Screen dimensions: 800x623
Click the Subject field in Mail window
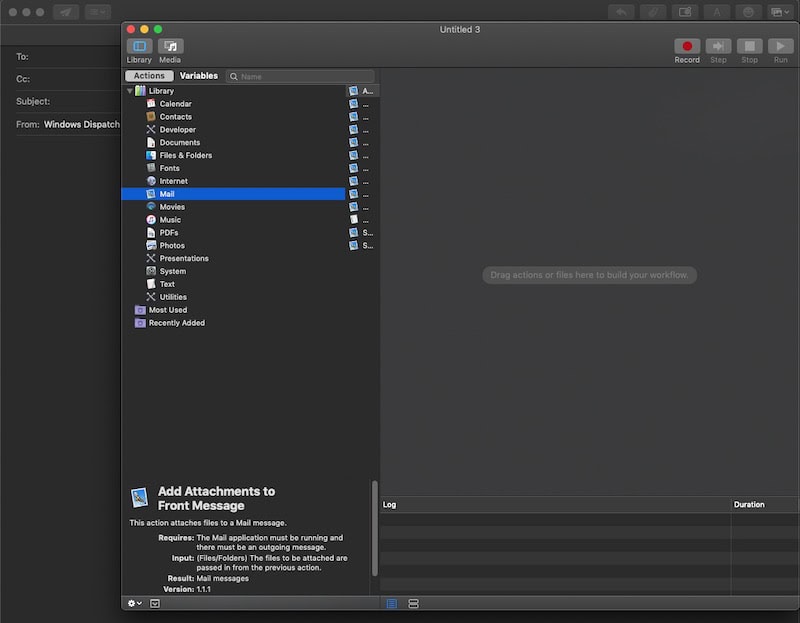pyautogui.click(x=67, y=102)
